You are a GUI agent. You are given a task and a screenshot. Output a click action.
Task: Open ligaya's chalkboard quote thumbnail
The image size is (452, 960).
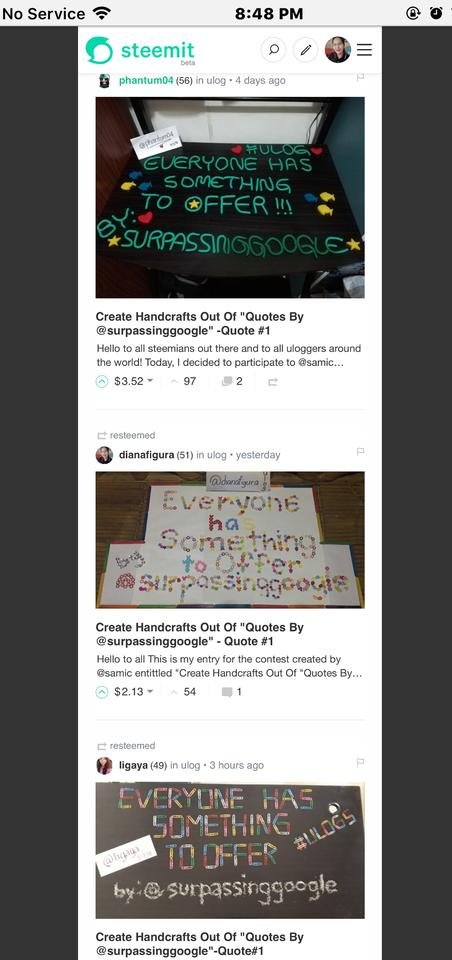[x=230, y=850]
